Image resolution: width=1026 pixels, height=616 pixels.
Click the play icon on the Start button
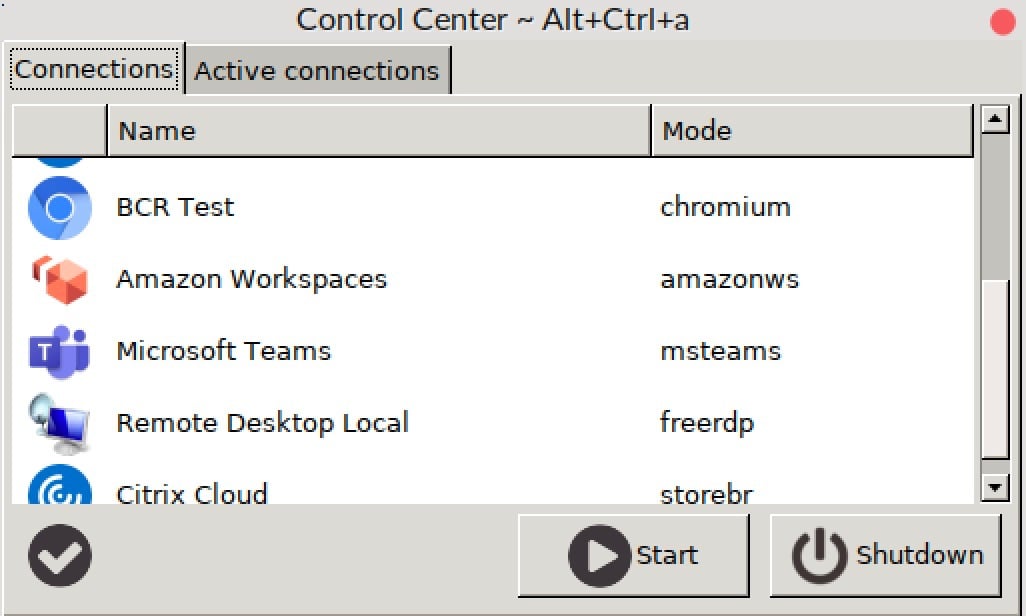click(598, 555)
